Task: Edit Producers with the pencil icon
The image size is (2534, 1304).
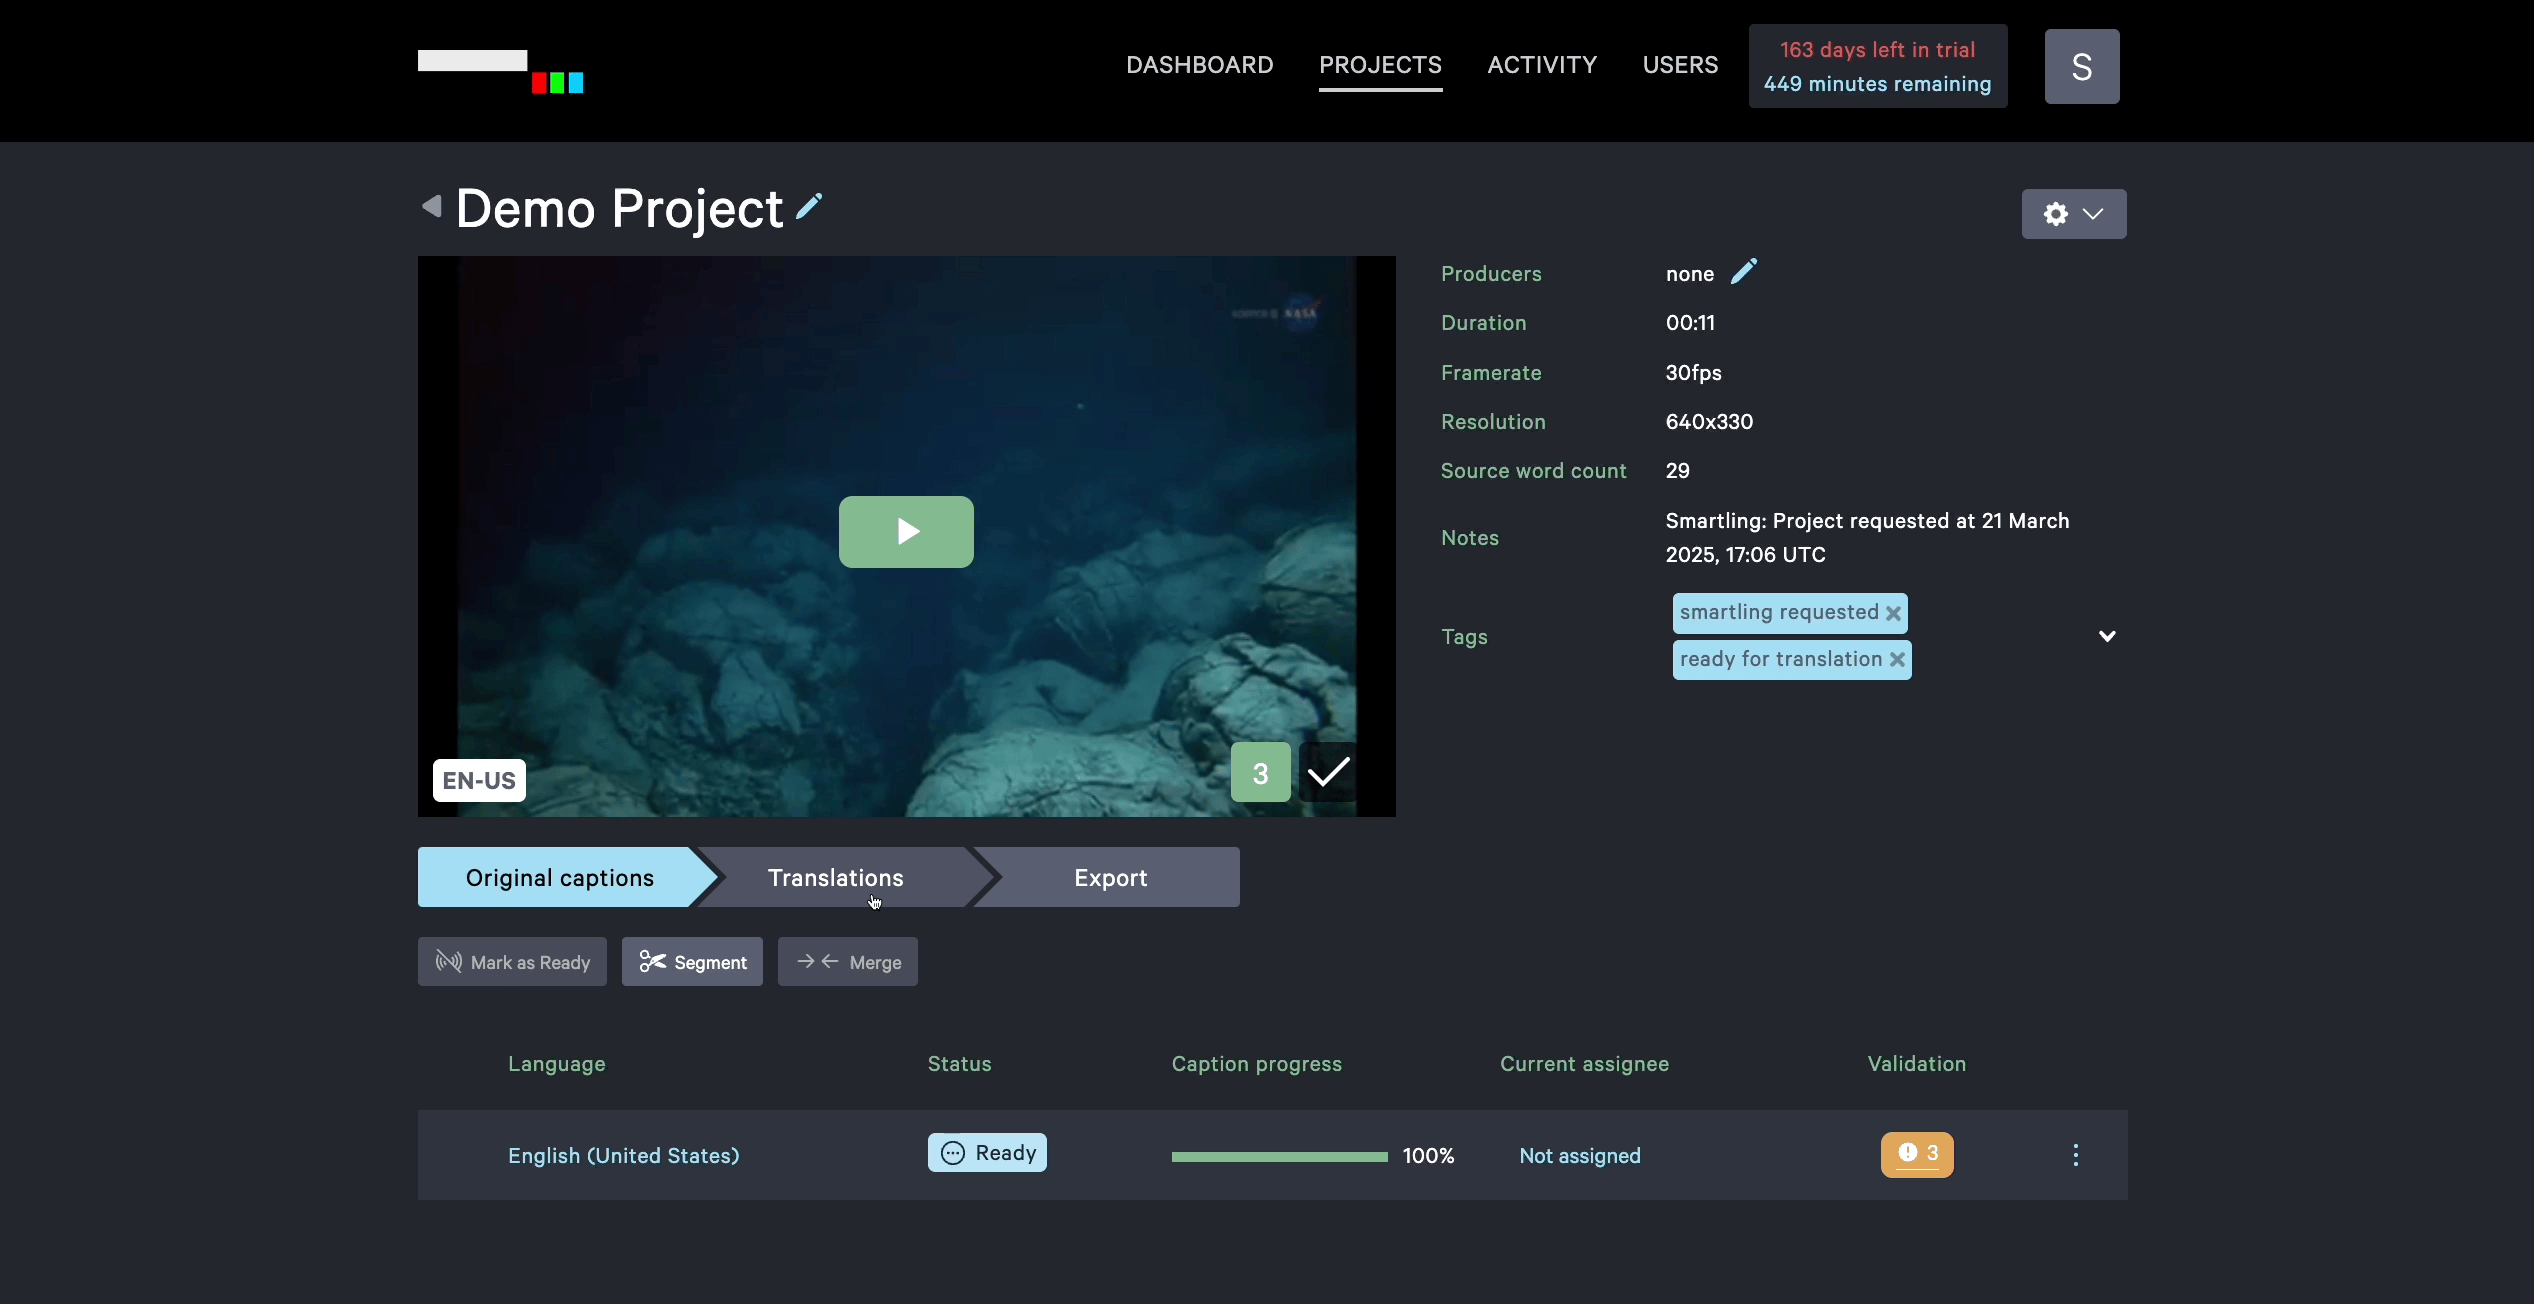Action: (1744, 272)
